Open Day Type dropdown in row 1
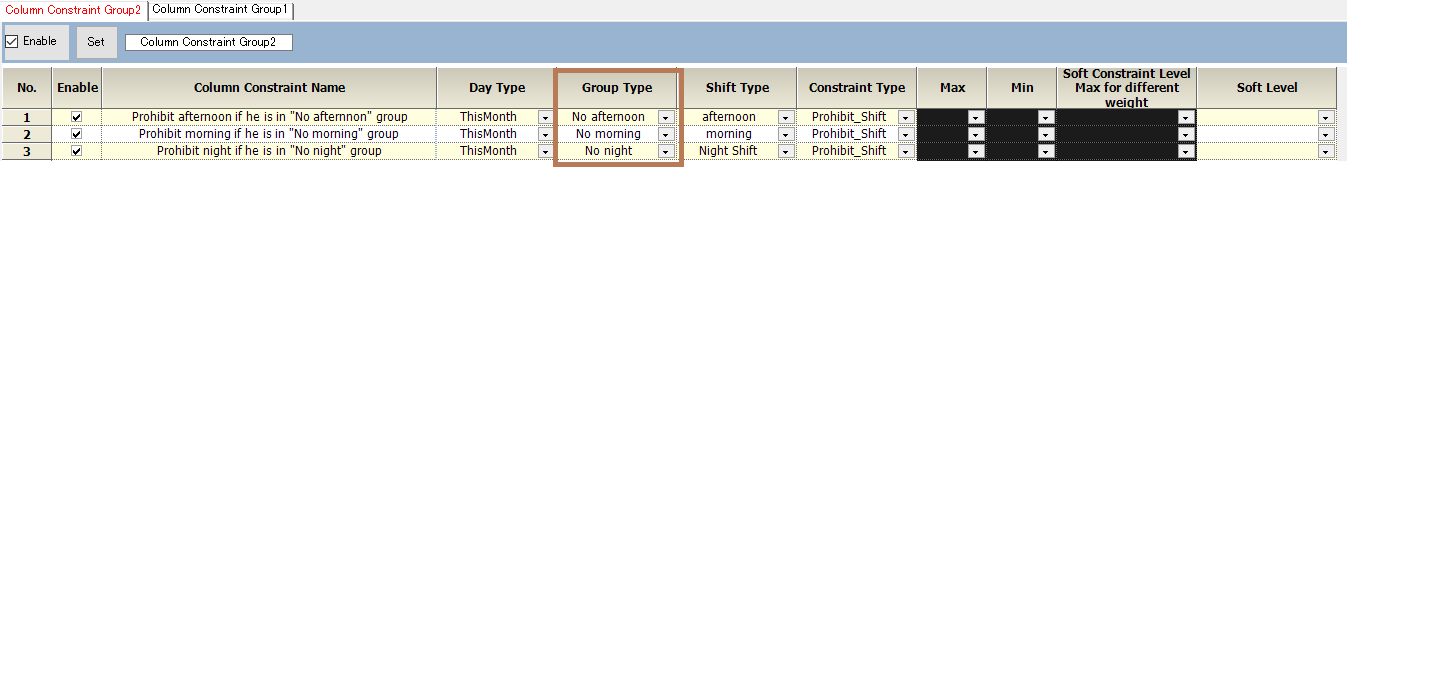 tap(545, 117)
